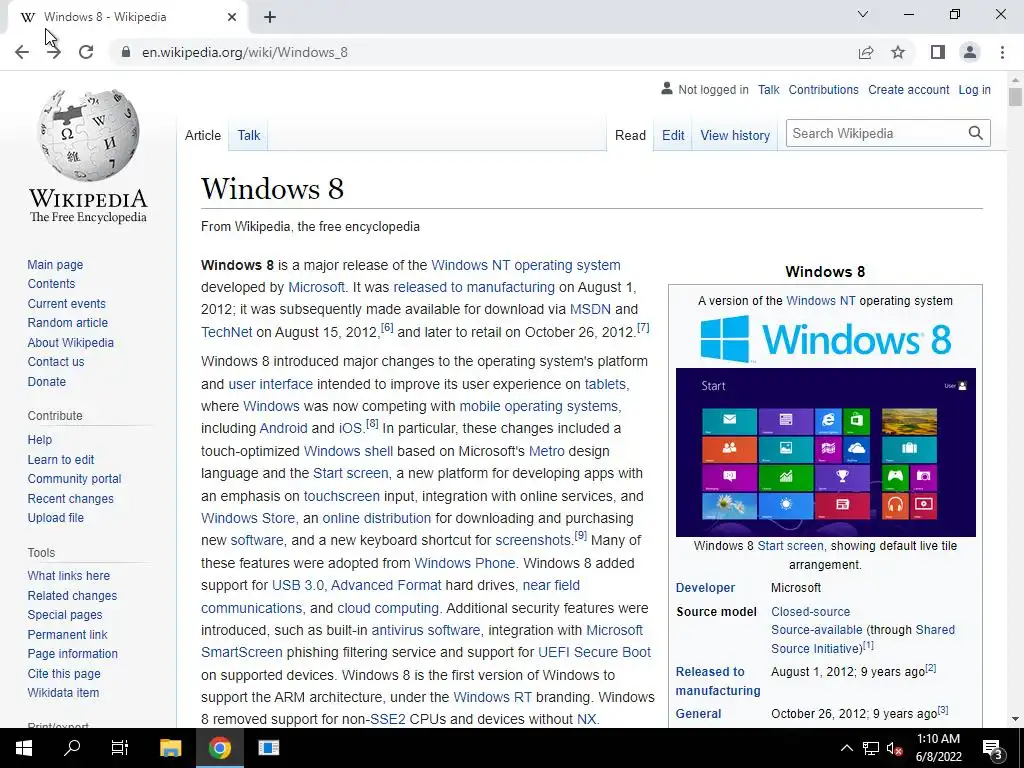This screenshot has height=768, width=1024.
Task: Reload the Wikipedia page
Action: (86, 52)
